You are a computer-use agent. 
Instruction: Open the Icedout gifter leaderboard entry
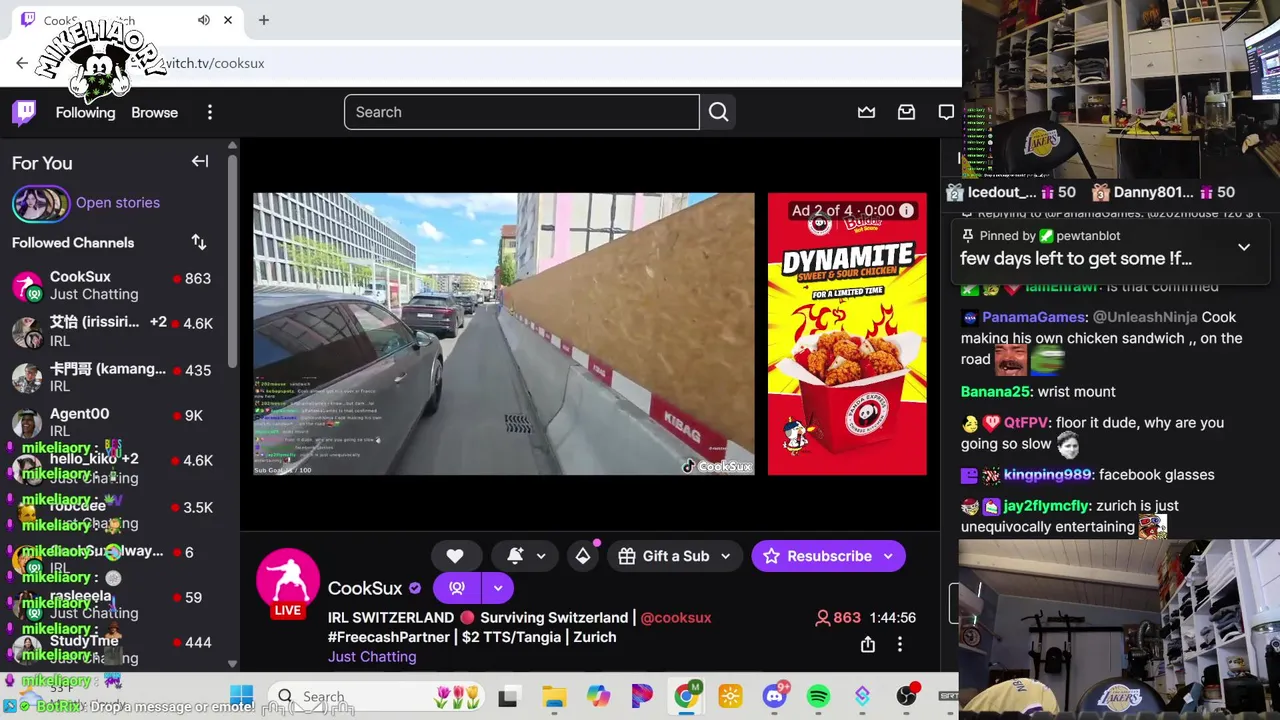click(1010, 192)
